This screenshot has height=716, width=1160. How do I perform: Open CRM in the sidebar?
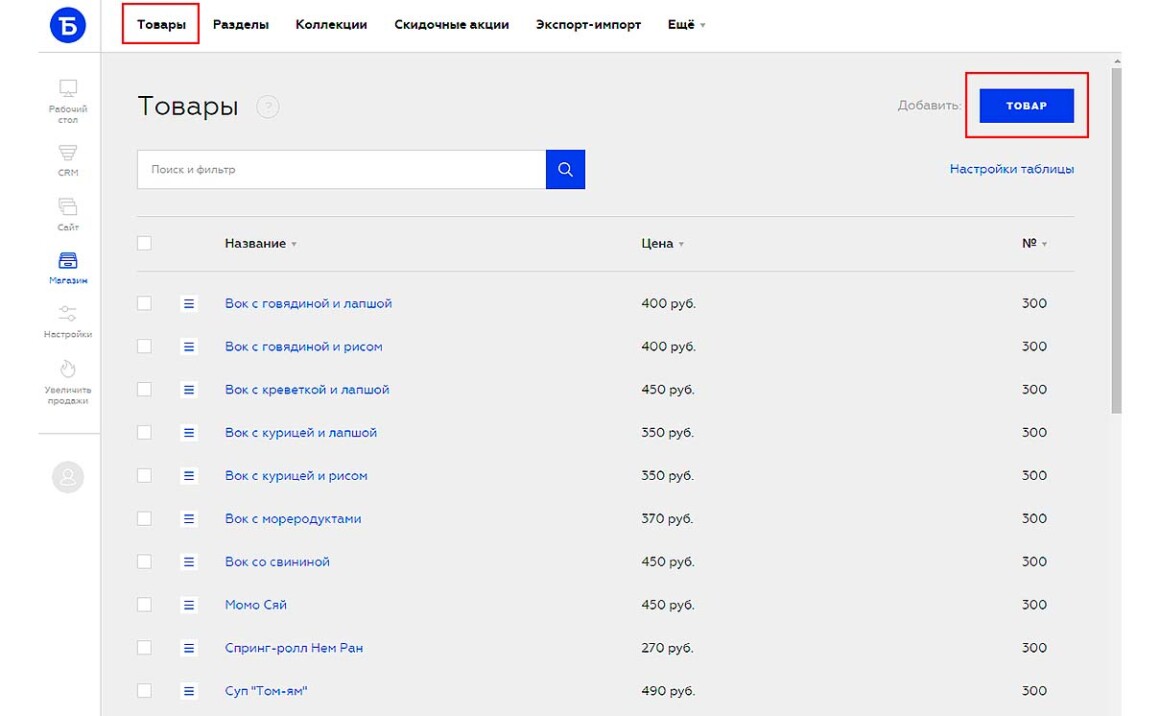pyautogui.click(x=67, y=161)
